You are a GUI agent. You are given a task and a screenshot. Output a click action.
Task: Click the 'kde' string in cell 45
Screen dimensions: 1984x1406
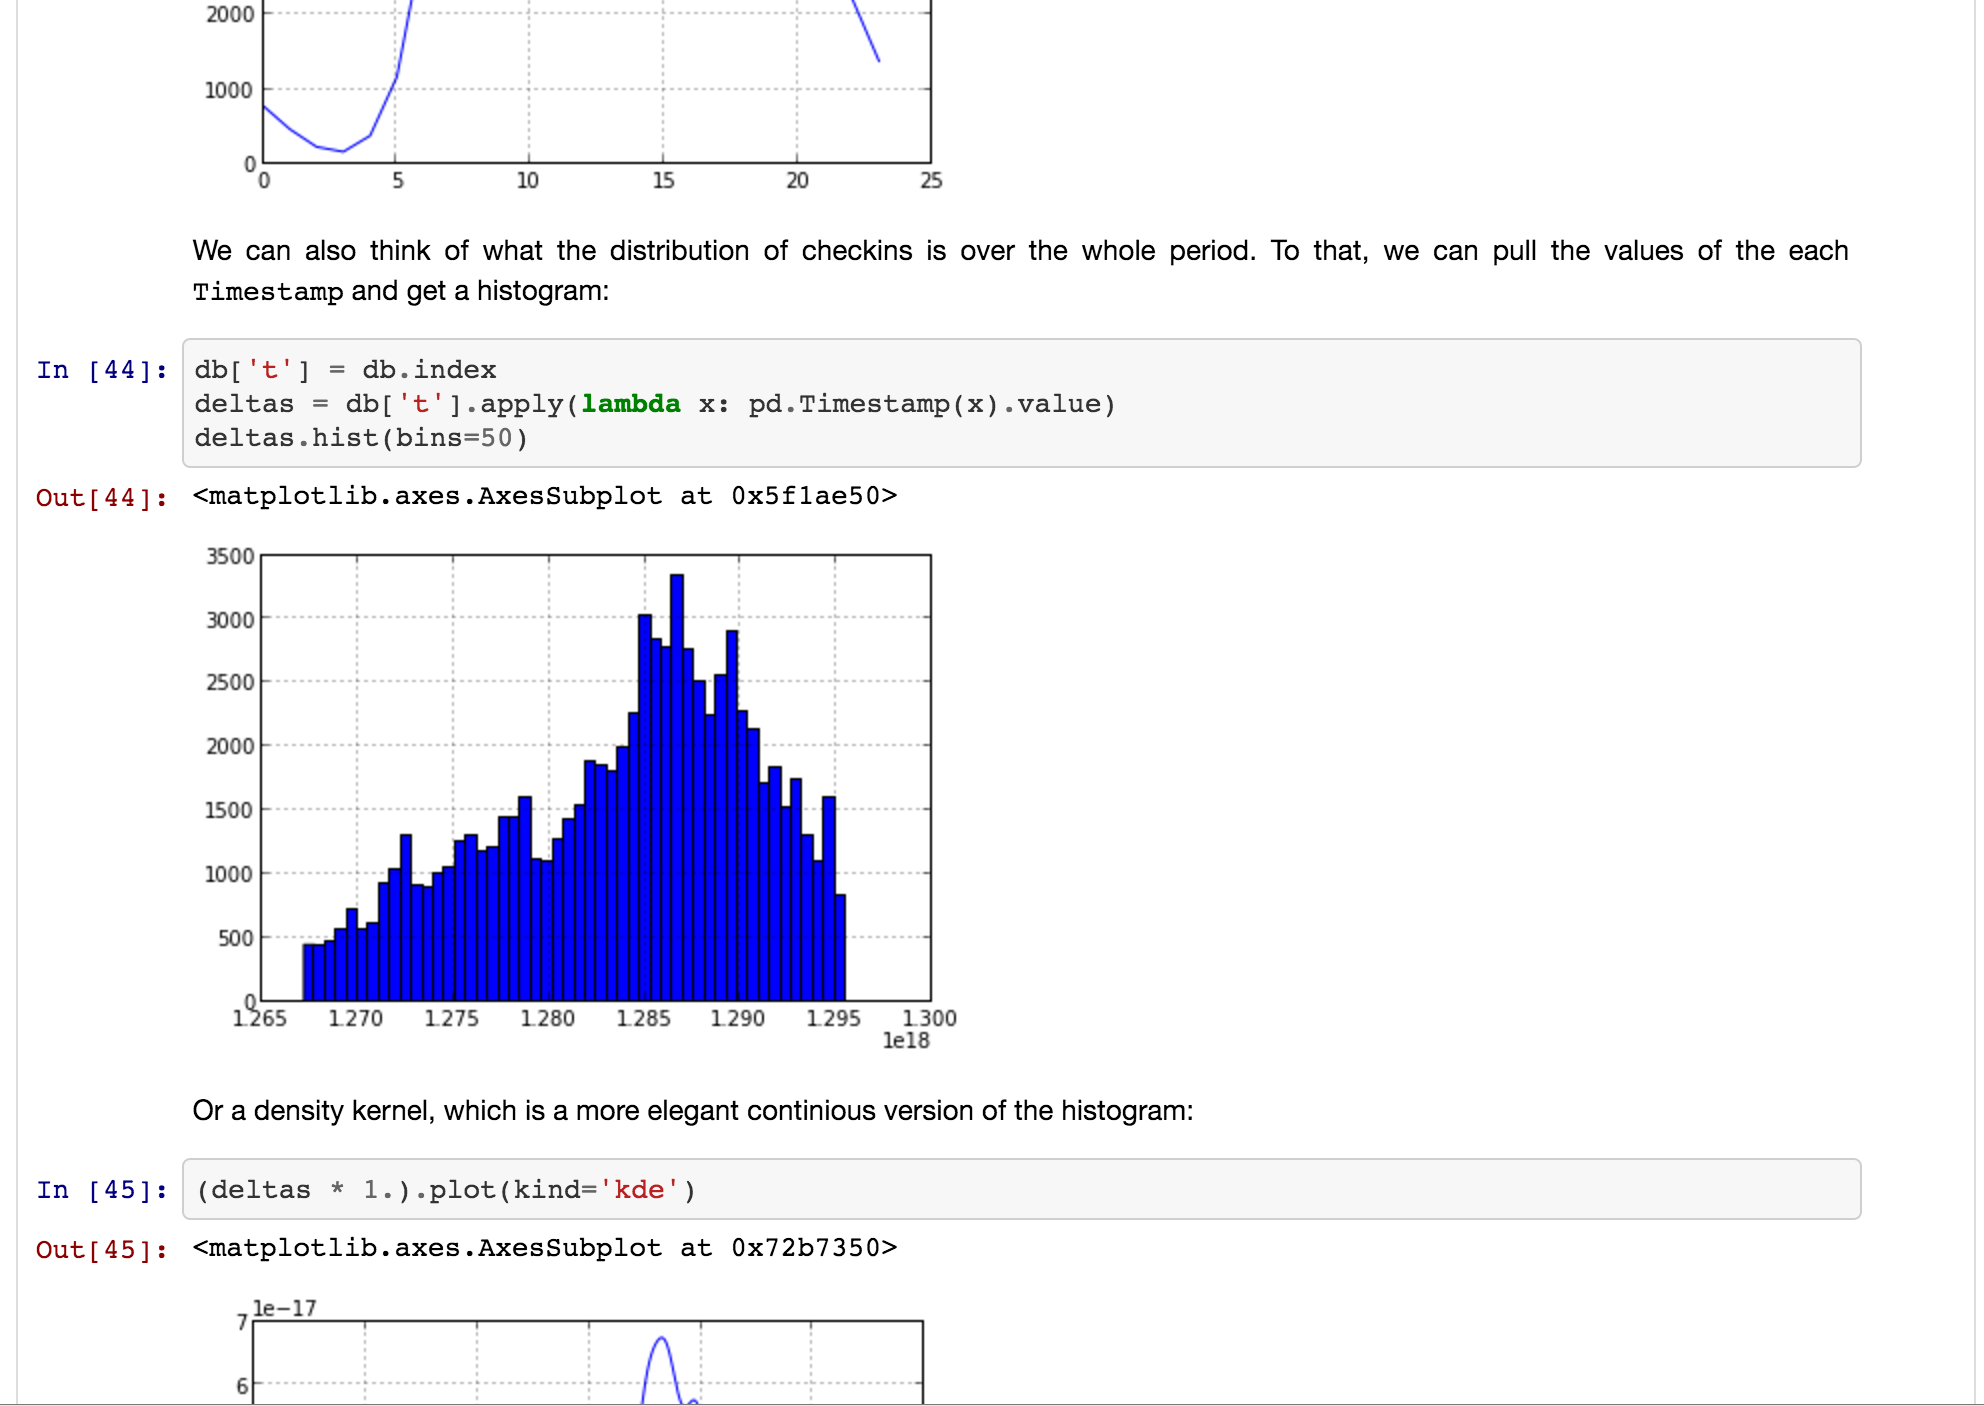(x=639, y=1190)
